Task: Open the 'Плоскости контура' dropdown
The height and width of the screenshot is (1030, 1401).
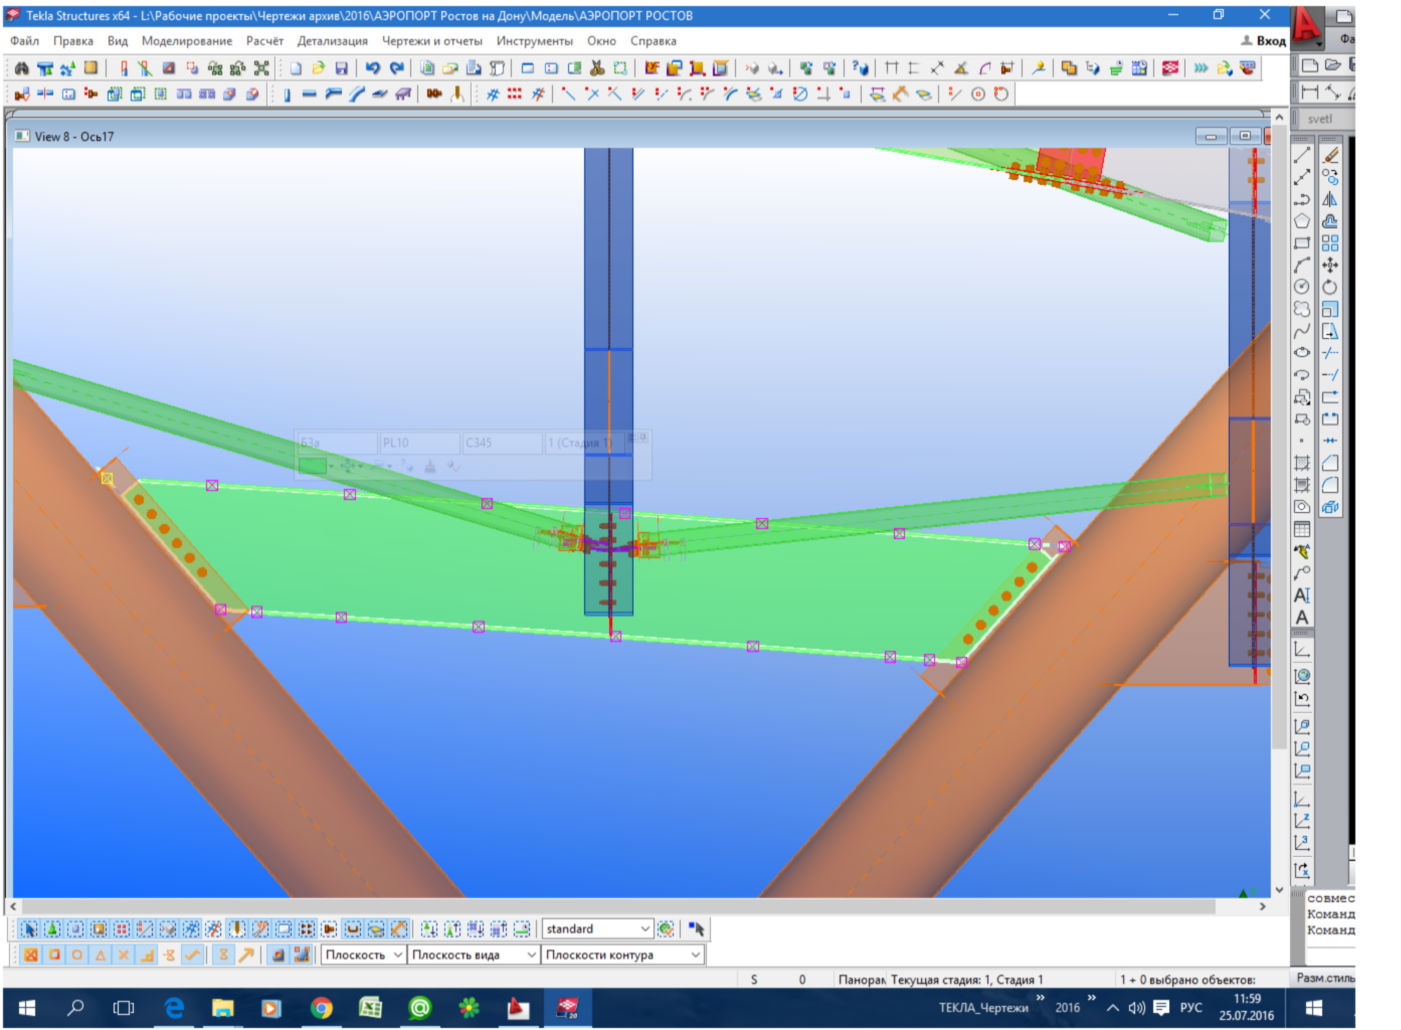Action: click(695, 955)
